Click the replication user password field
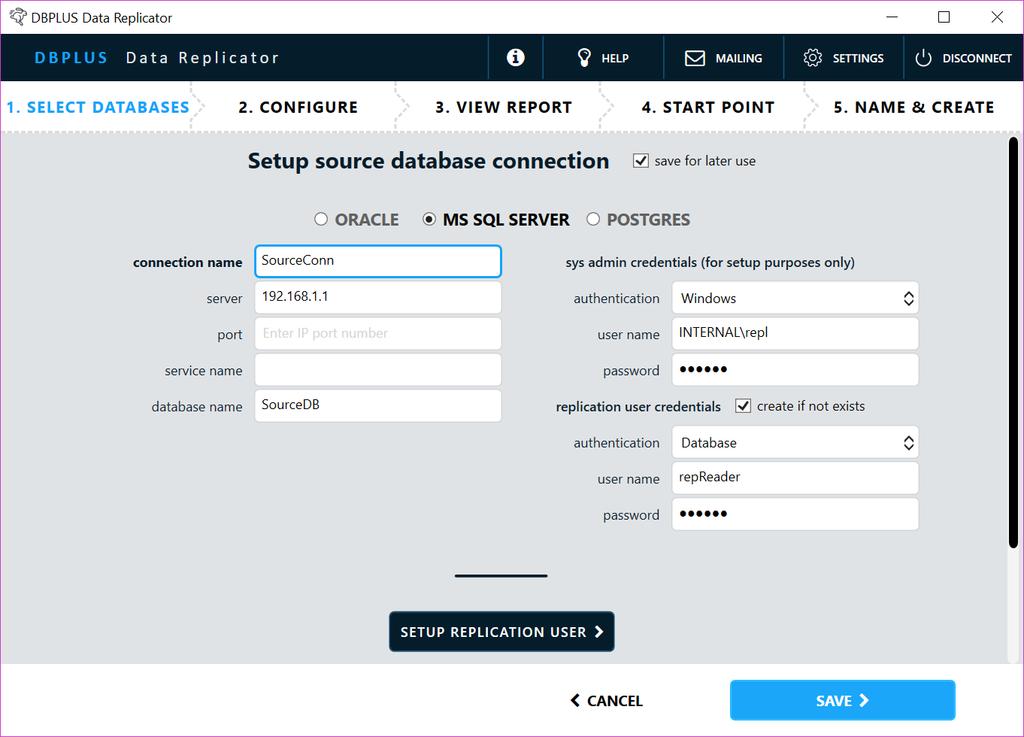This screenshot has width=1024, height=737. [795, 514]
